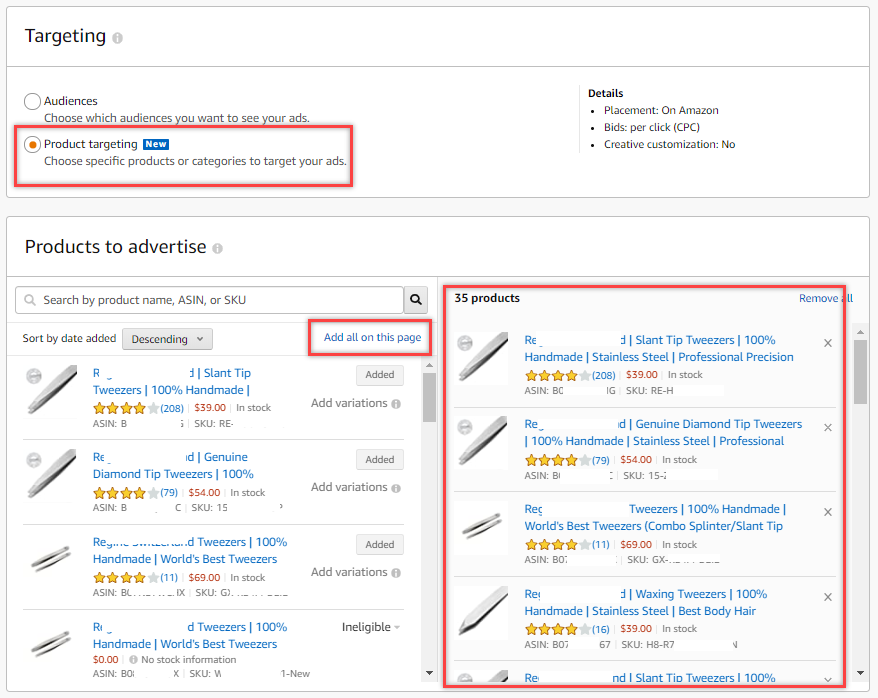Click the star rating of left-list 11-review product
The width and height of the screenshot is (878, 698).
tap(126, 577)
